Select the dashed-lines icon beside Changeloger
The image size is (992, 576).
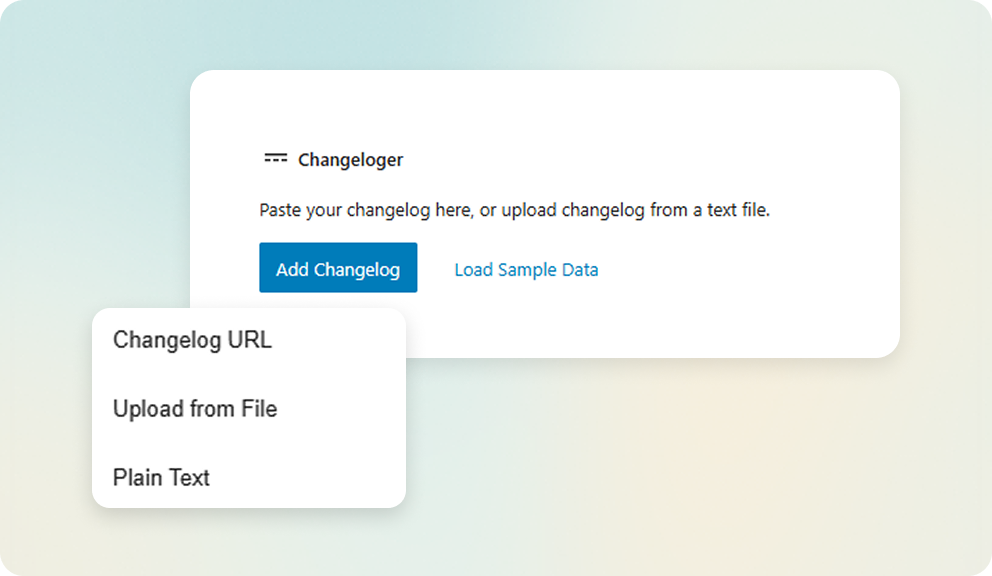click(275, 159)
